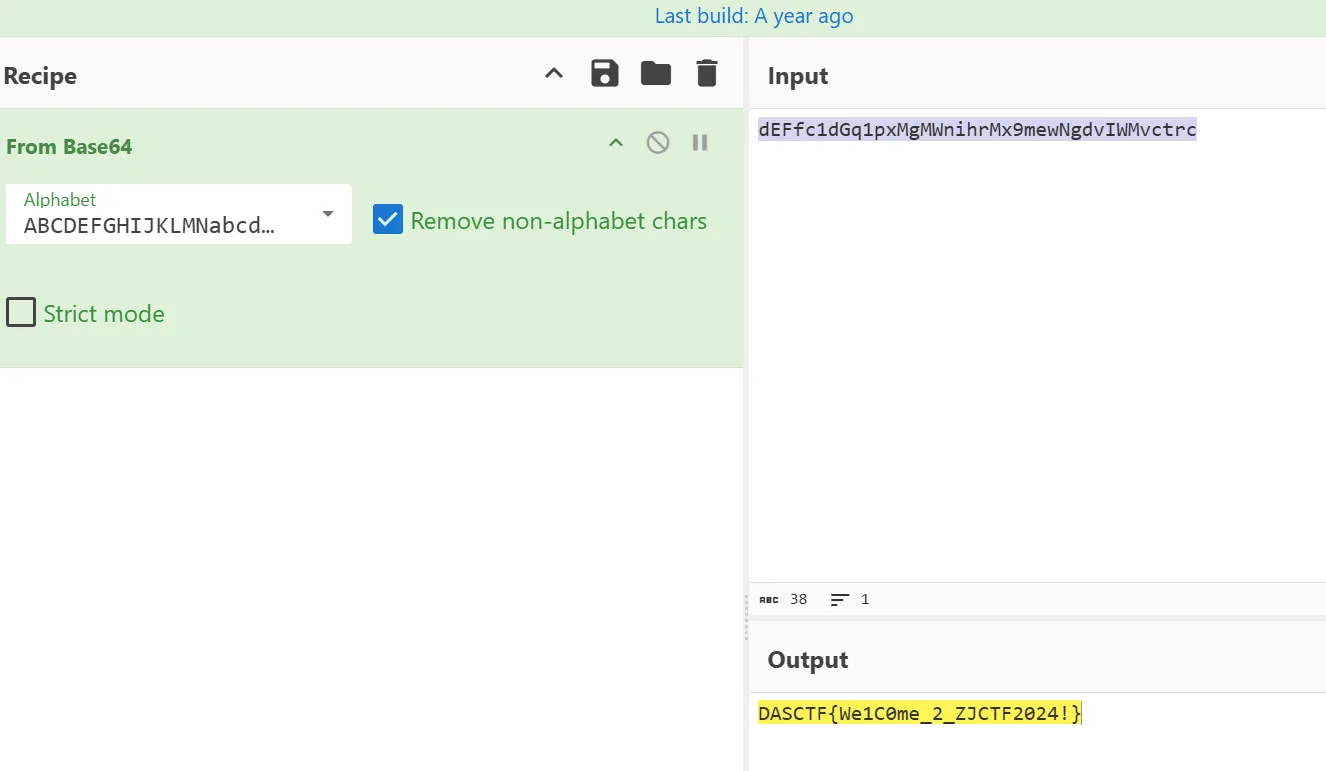This screenshot has height=771, width=1326.
Task: Click the From Base64 operation title
Action: [69, 147]
